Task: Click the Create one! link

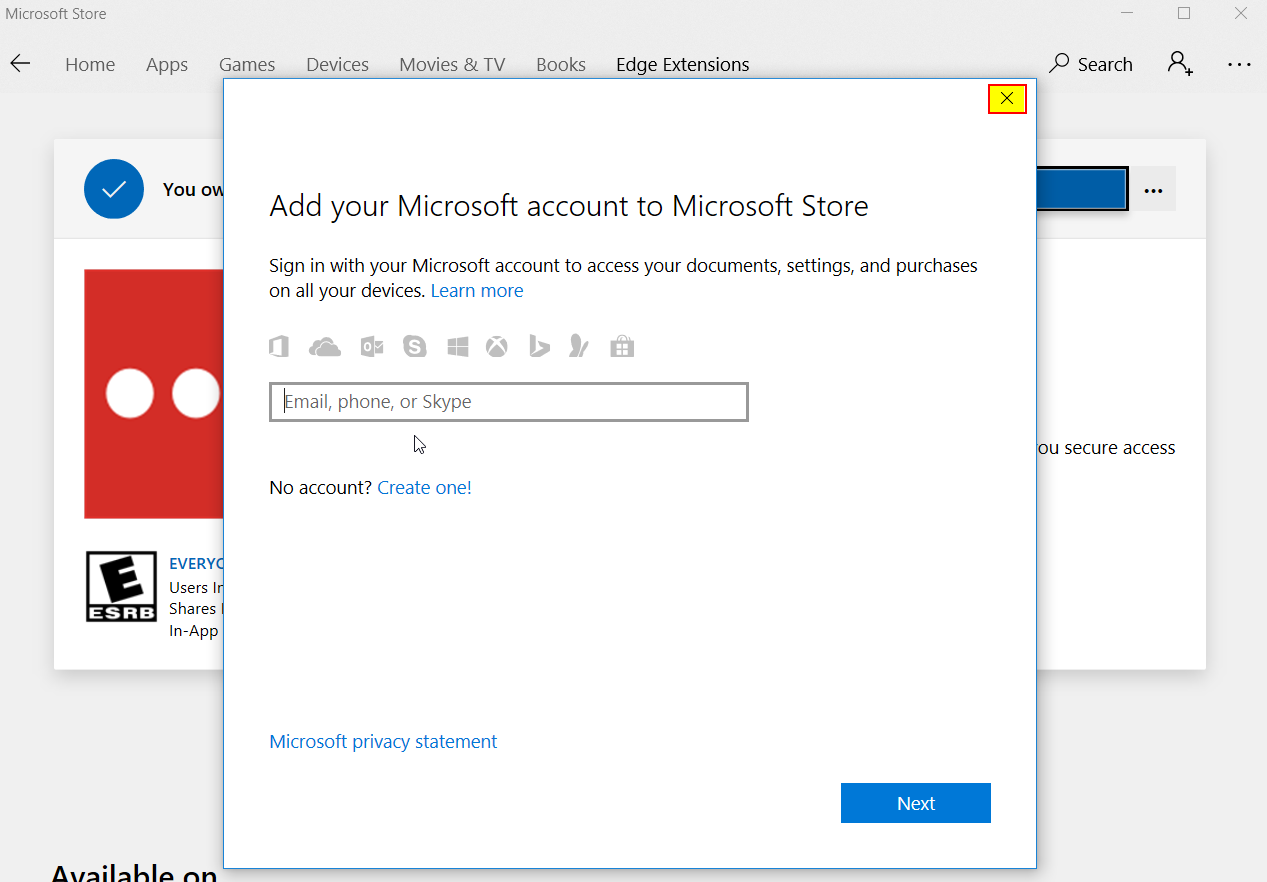Action: (x=424, y=487)
